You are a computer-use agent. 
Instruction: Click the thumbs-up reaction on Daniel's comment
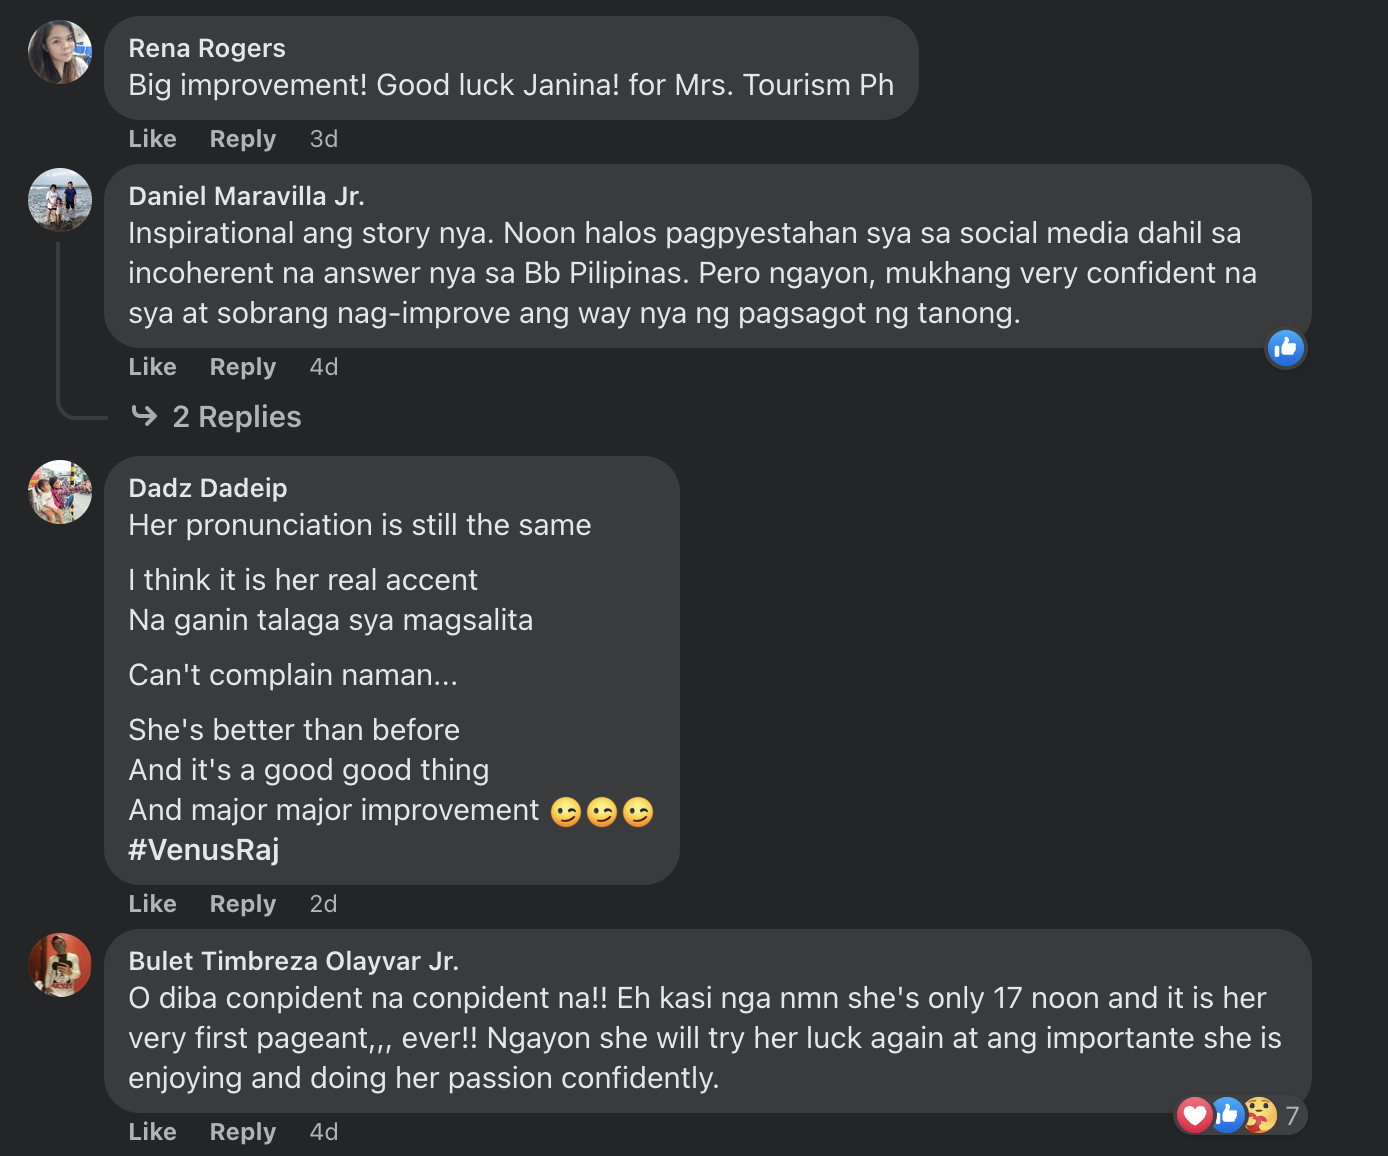click(x=1285, y=347)
